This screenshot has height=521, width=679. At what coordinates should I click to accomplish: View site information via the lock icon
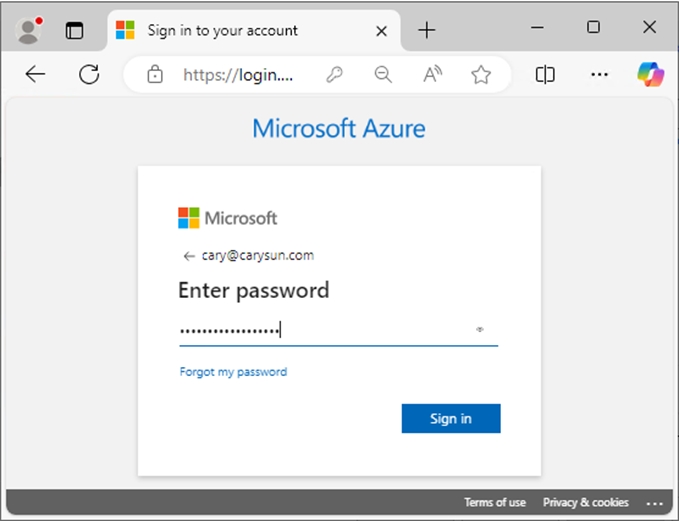coord(155,74)
